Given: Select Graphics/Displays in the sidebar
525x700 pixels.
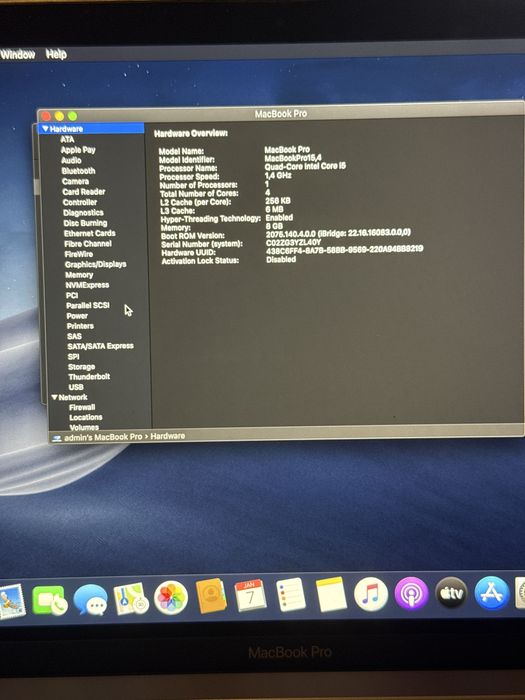Looking at the screenshot, I should (96, 264).
